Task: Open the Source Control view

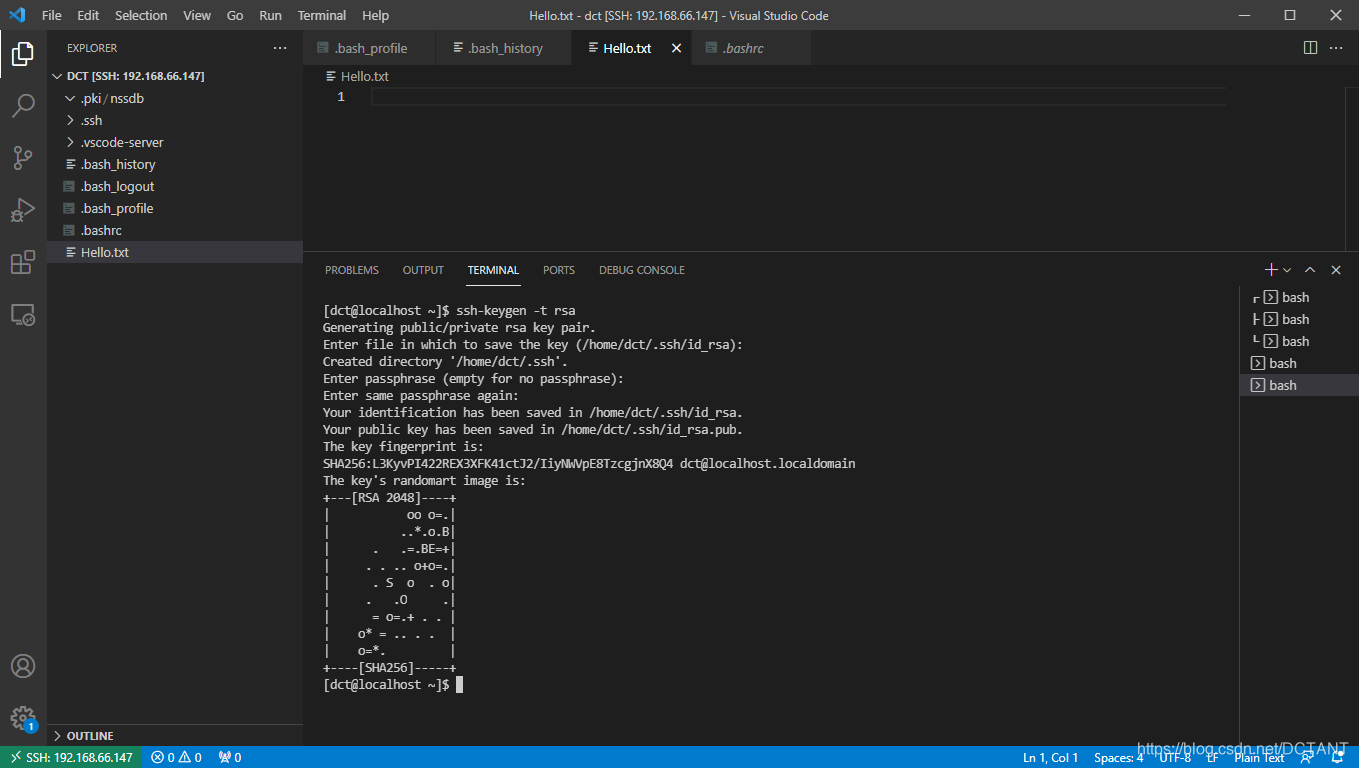Action: pos(23,158)
